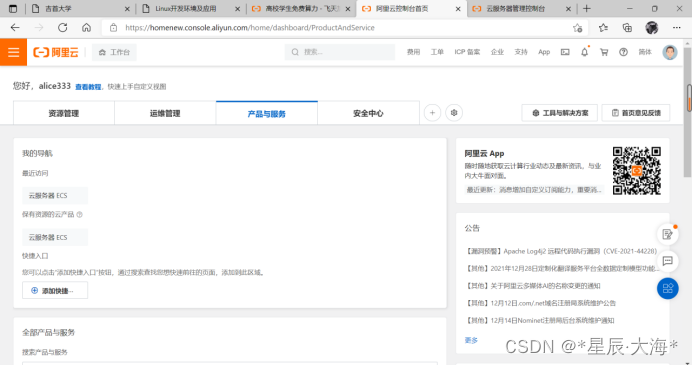
Task: Open the browser favorites list
Action: pyautogui.click(x=603, y=28)
